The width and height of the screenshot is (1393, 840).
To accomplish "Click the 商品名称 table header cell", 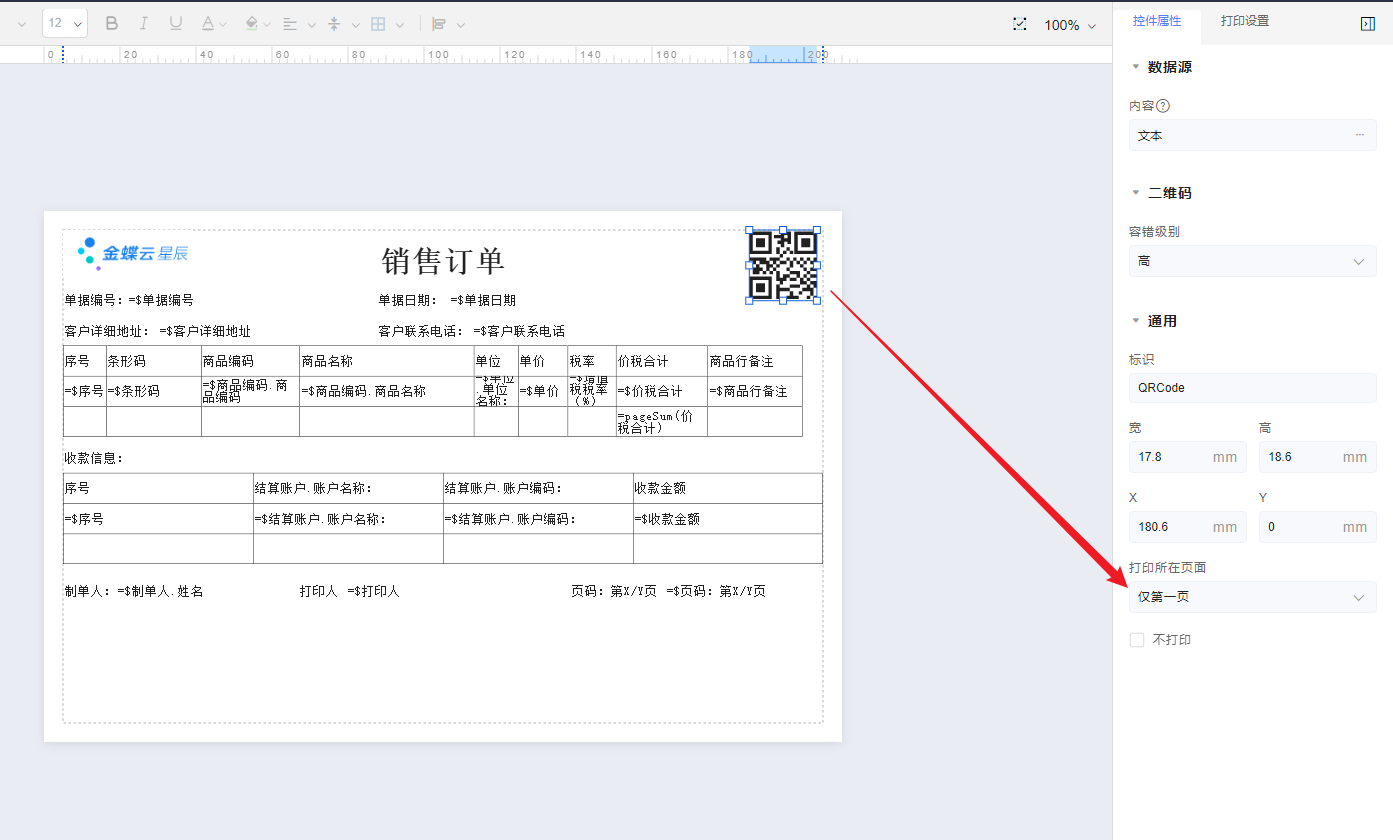I will tap(387, 361).
